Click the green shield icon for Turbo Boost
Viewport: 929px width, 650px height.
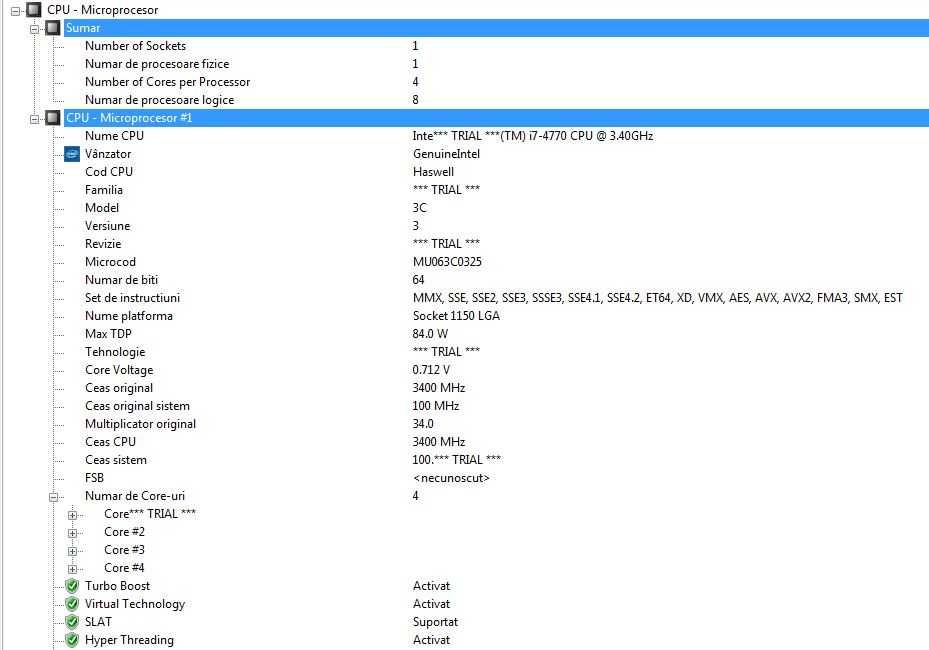72,586
